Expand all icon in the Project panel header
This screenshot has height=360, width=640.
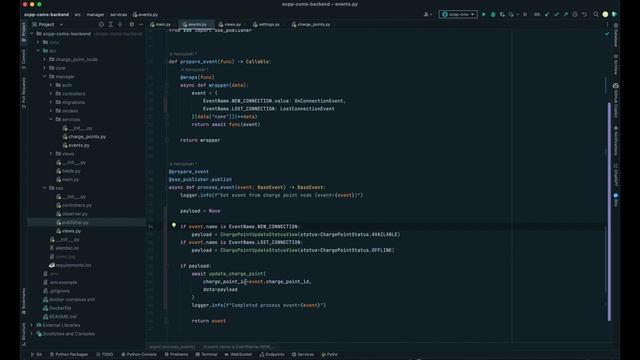[x=111, y=24]
